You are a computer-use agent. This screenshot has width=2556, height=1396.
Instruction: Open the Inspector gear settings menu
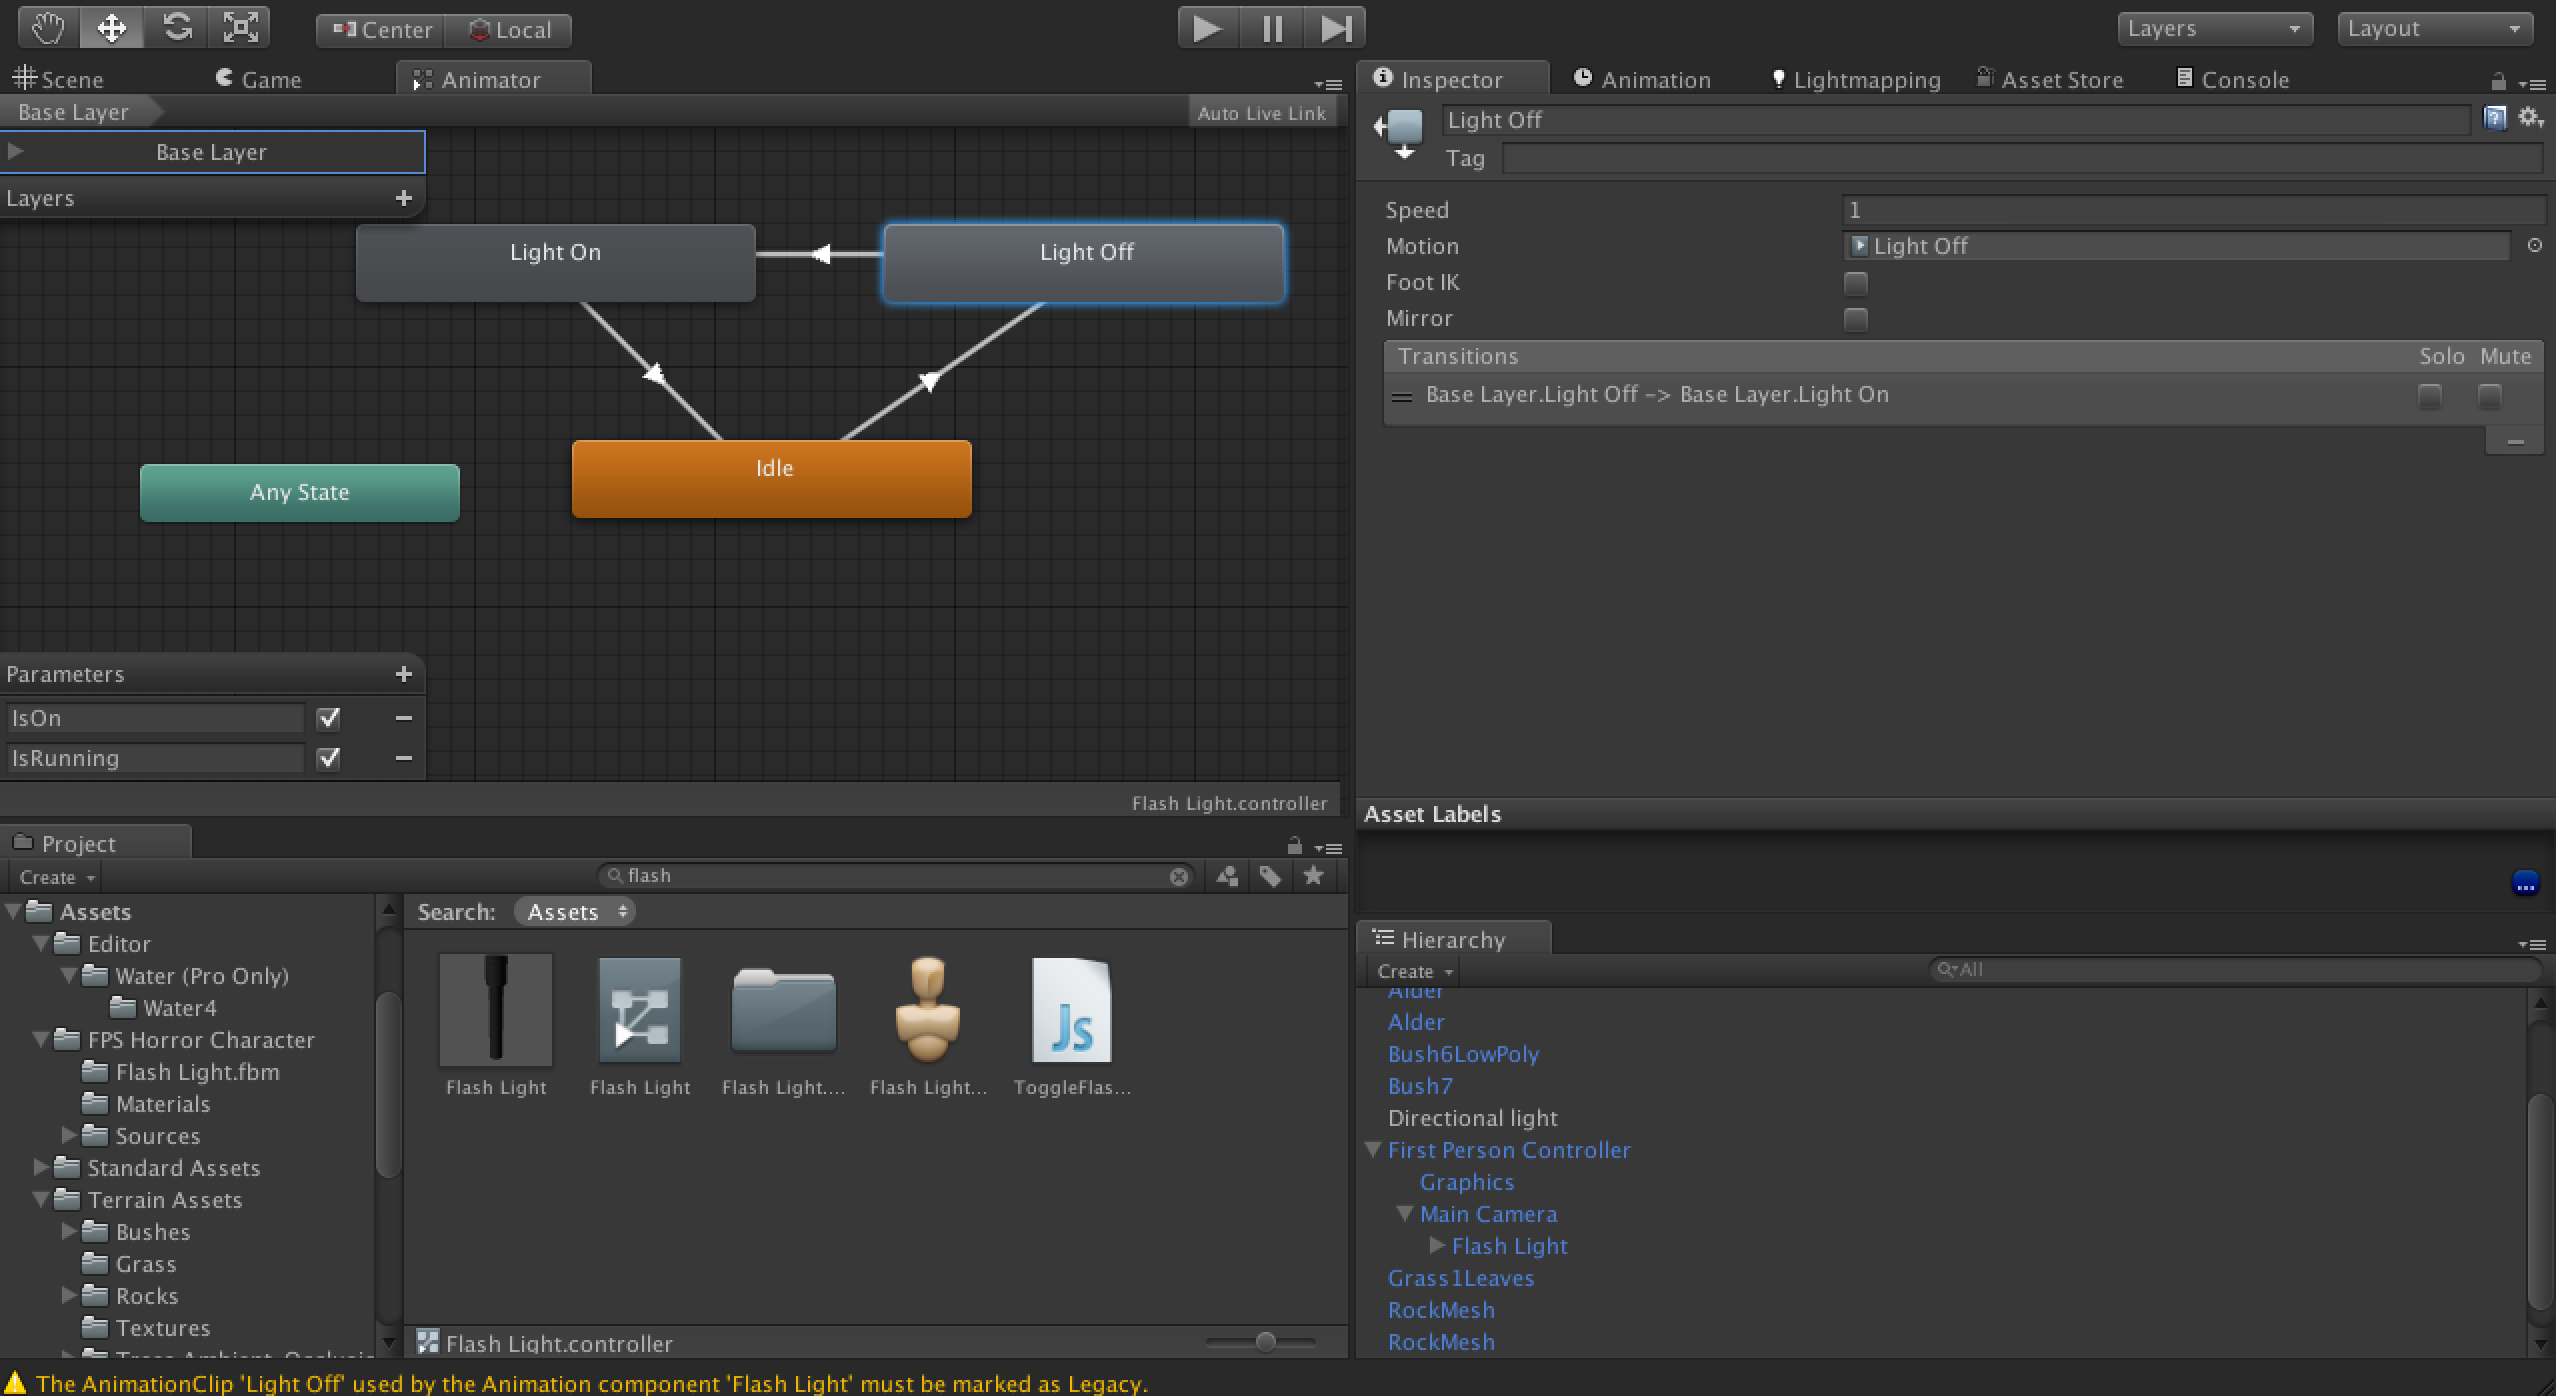pyautogui.click(x=2531, y=118)
